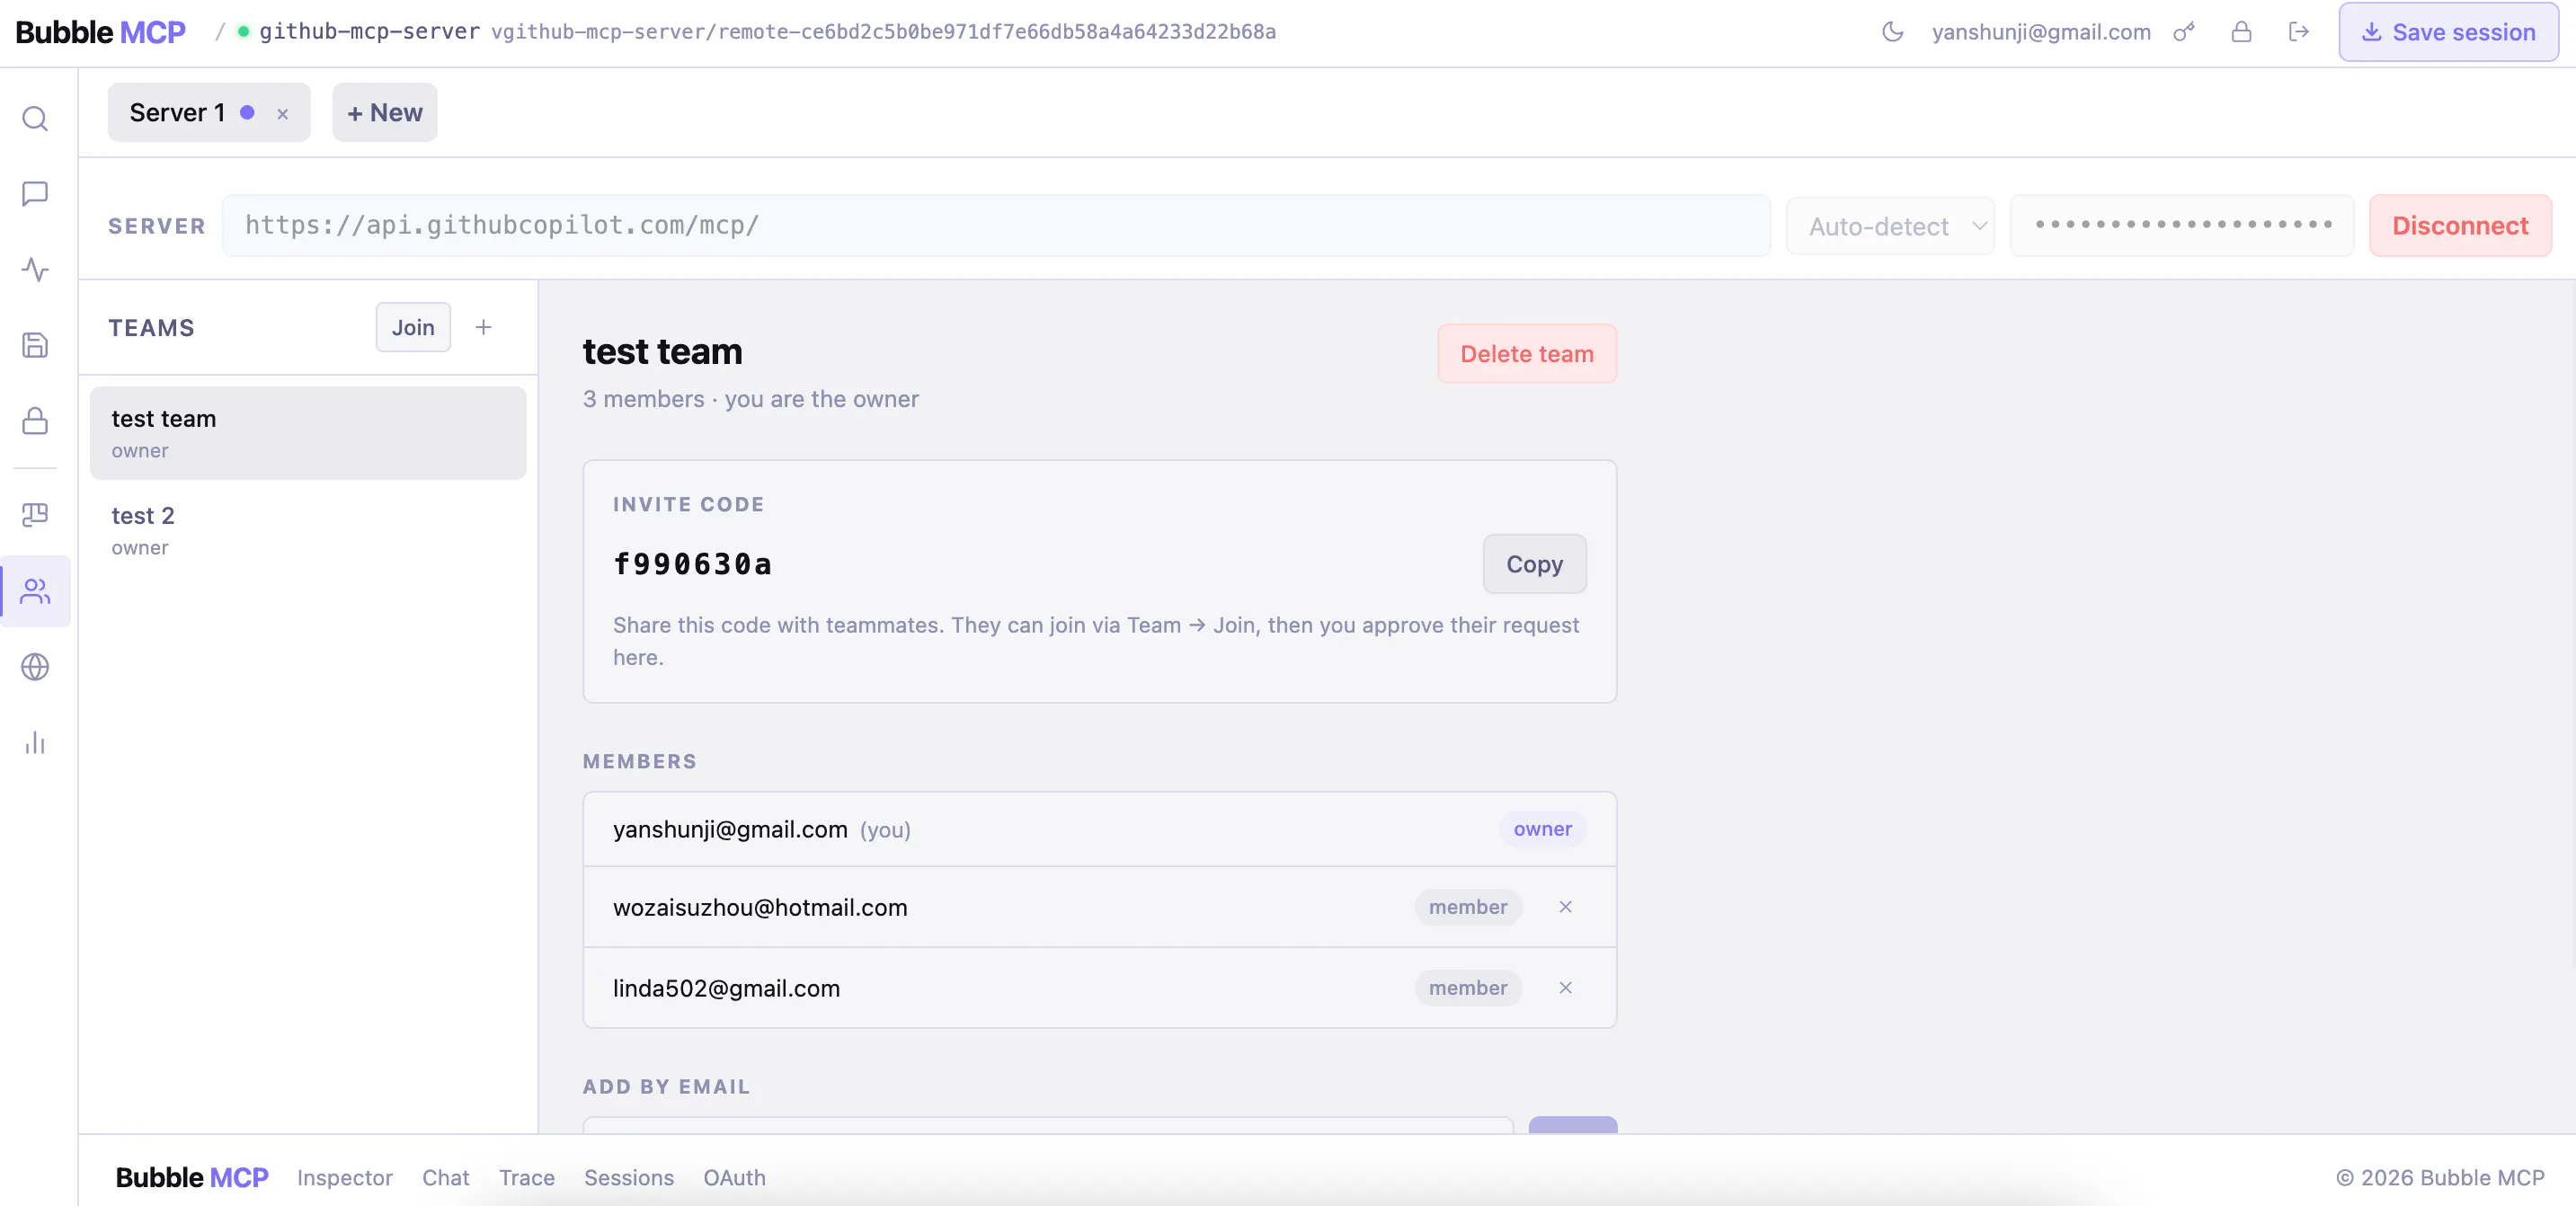This screenshot has width=2576, height=1206.
Task: Select test 2 in the teams list
Action: [x=308, y=530]
